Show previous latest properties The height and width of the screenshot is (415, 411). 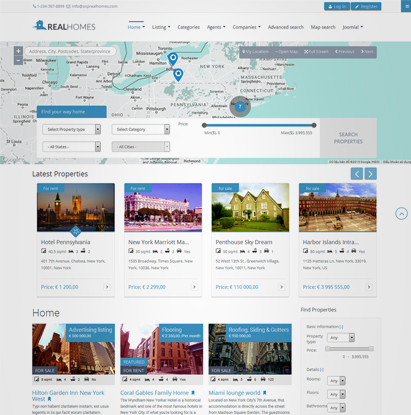pyautogui.click(x=357, y=174)
